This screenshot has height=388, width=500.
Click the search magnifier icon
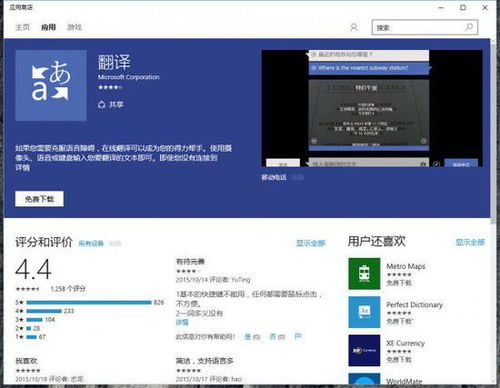click(469, 27)
